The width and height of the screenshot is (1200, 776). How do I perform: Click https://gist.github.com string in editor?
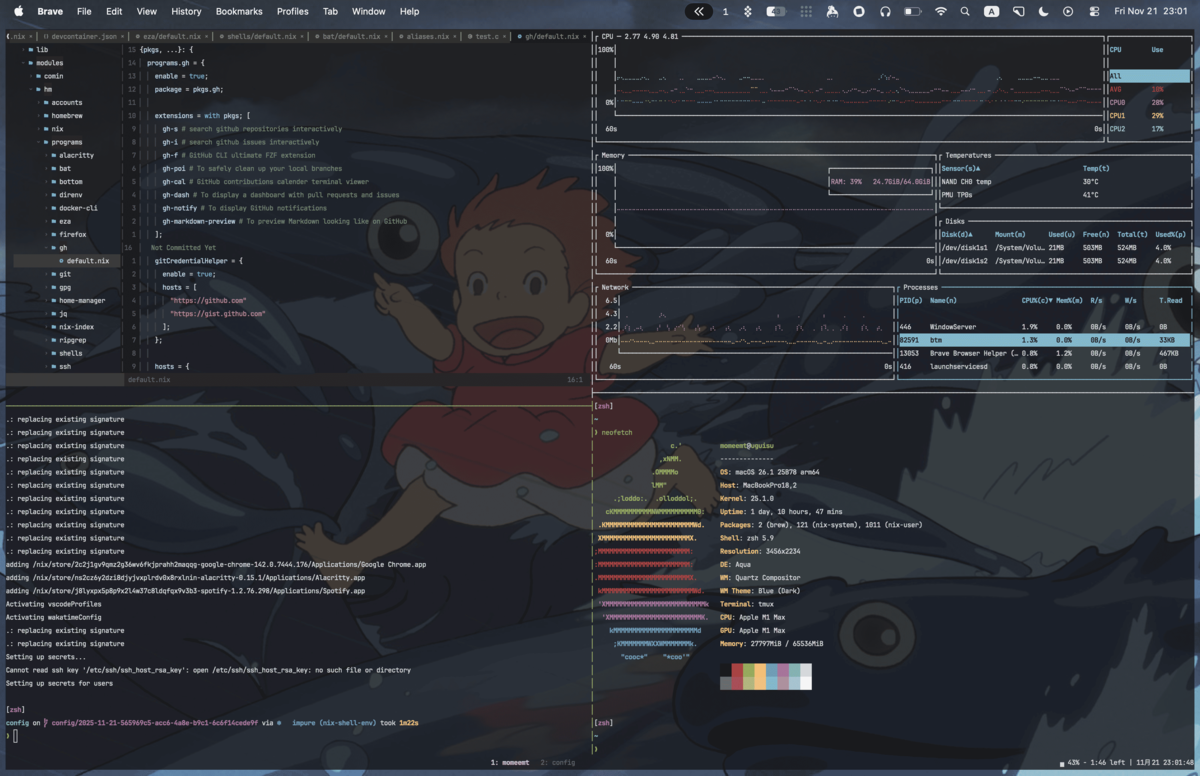218,313
